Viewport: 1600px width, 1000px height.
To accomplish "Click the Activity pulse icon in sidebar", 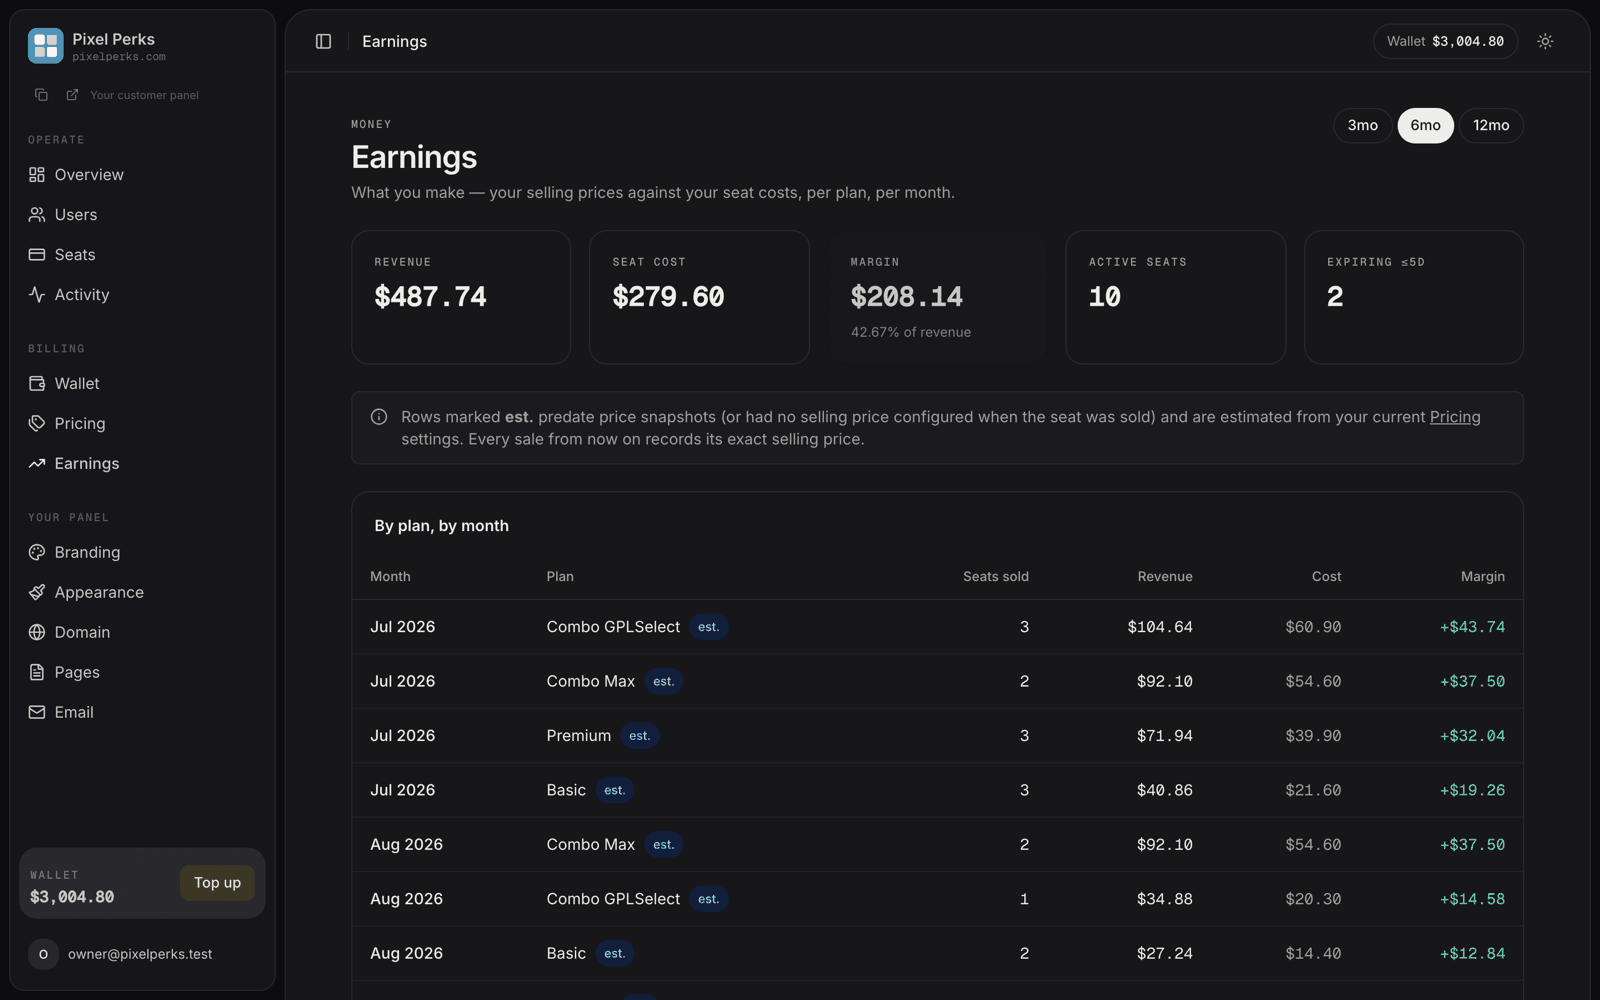I will click(37, 294).
